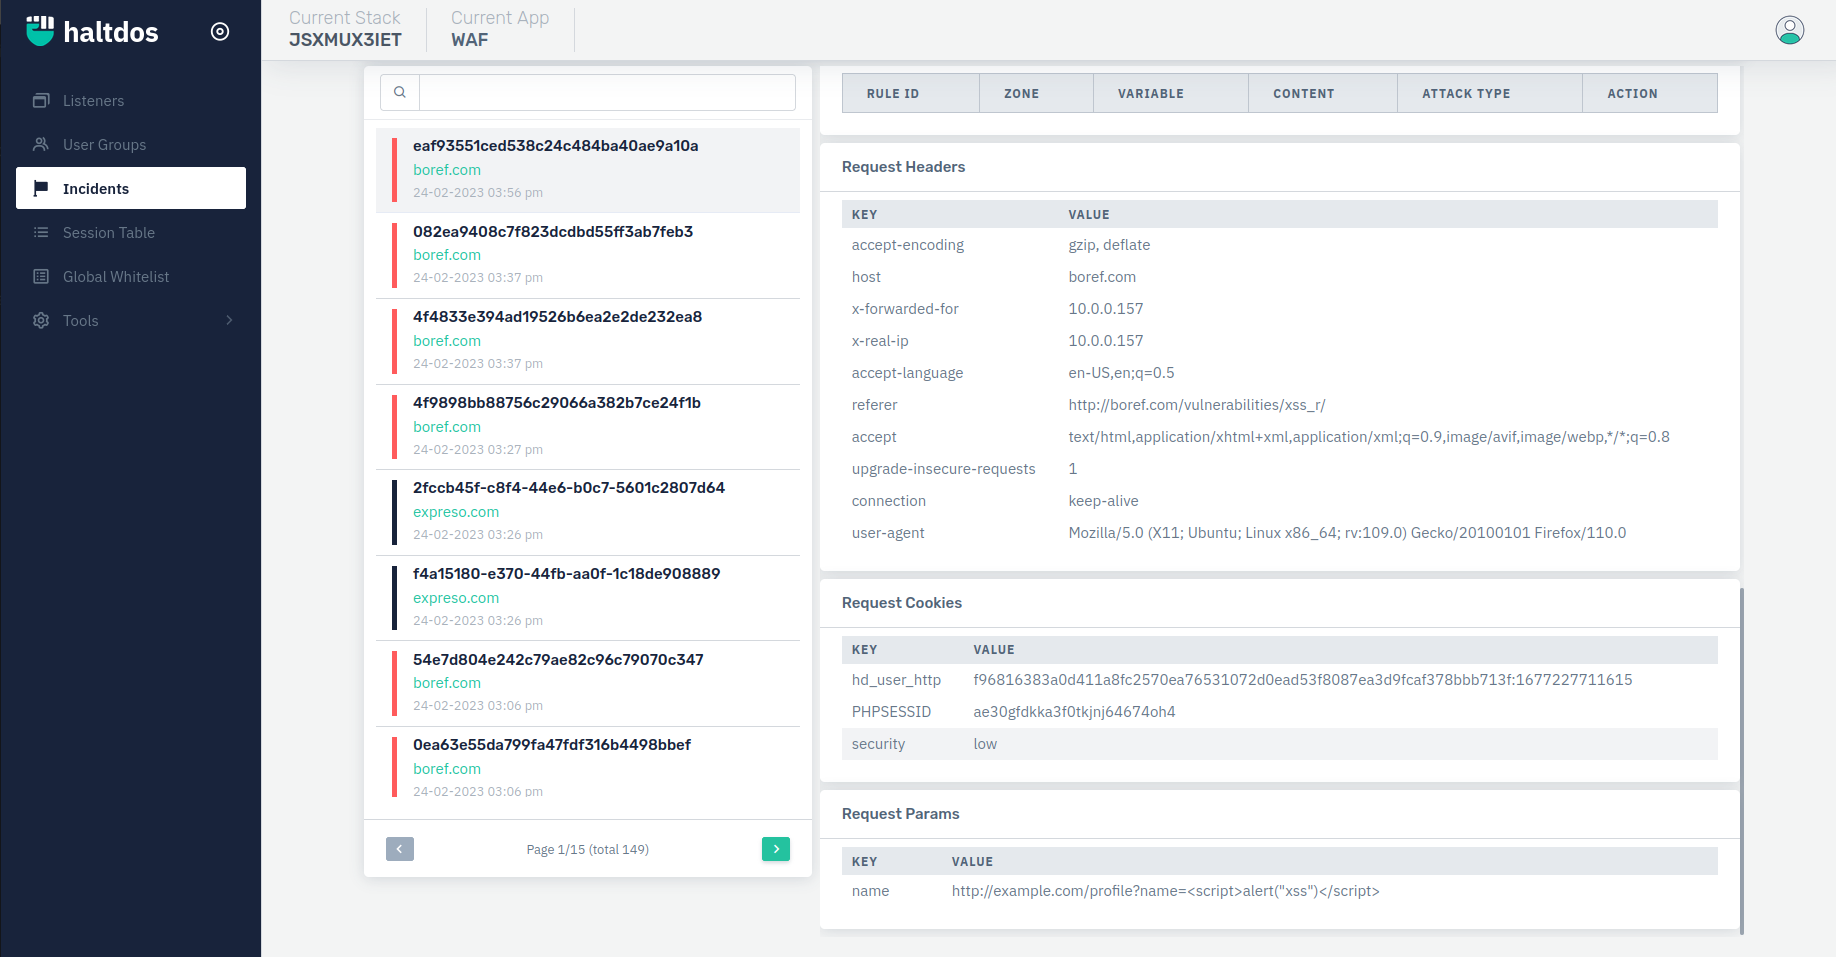
Task: Select the Incidents menu item
Action: 131,188
